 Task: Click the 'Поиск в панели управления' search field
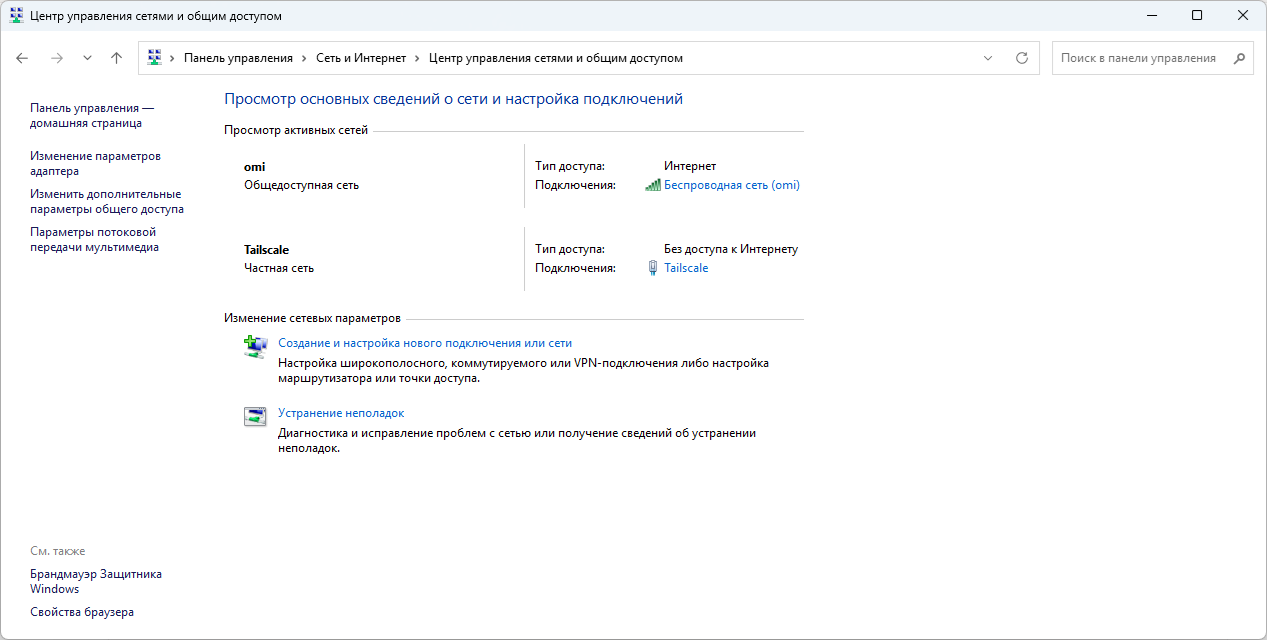click(1140, 58)
